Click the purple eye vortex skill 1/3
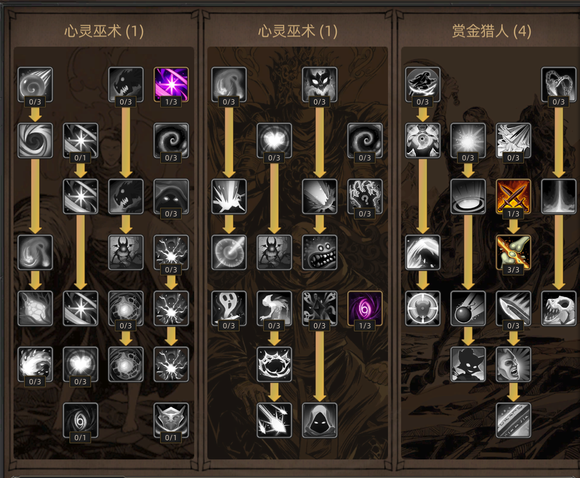This screenshot has height=478, width=580. [x=365, y=308]
